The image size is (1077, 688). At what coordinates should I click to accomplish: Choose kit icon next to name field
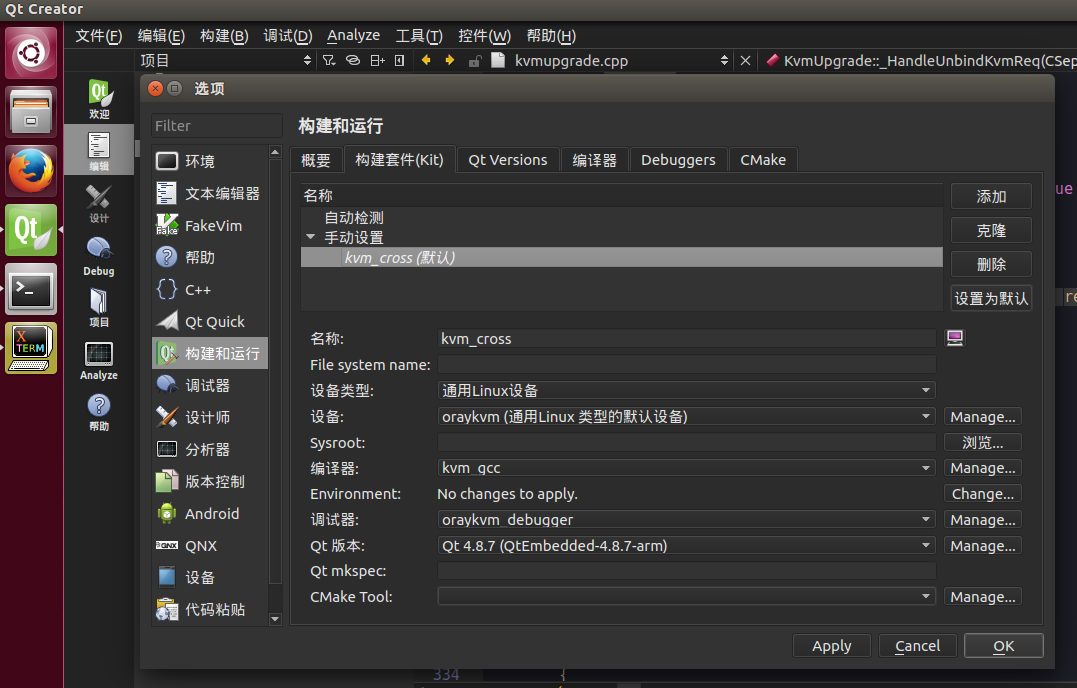955,338
